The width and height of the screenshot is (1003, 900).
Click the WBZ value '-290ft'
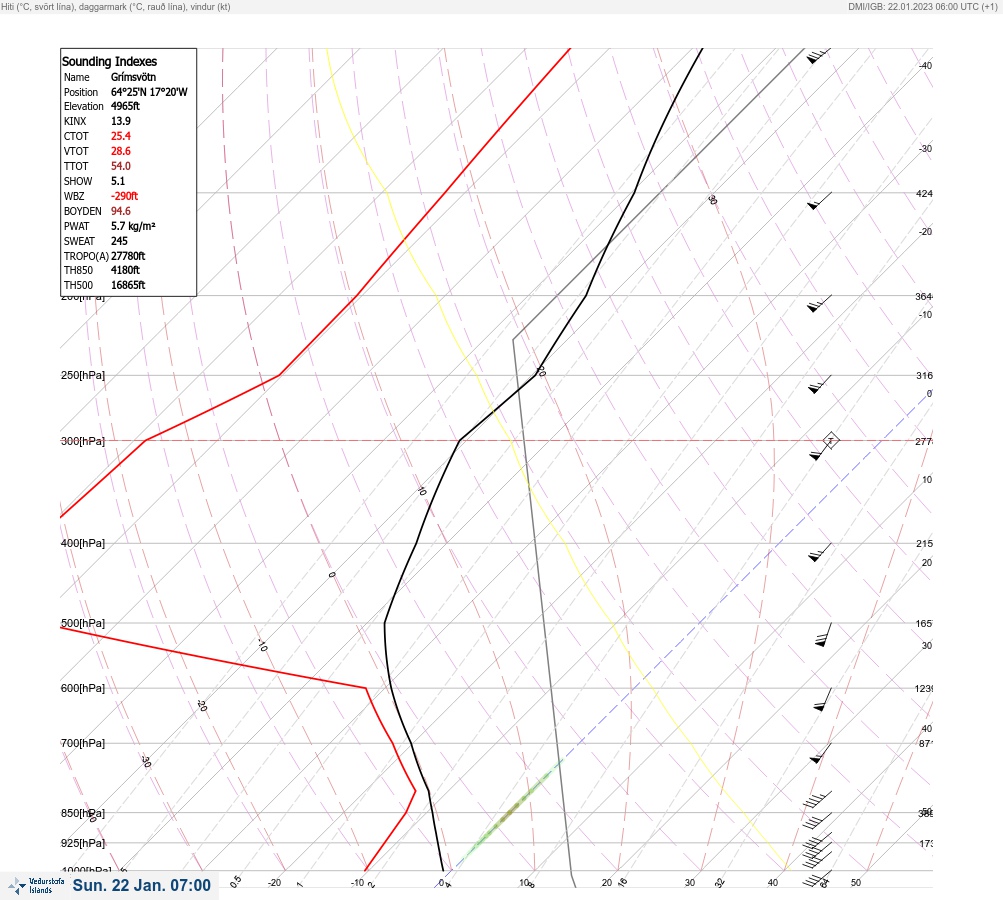124,196
